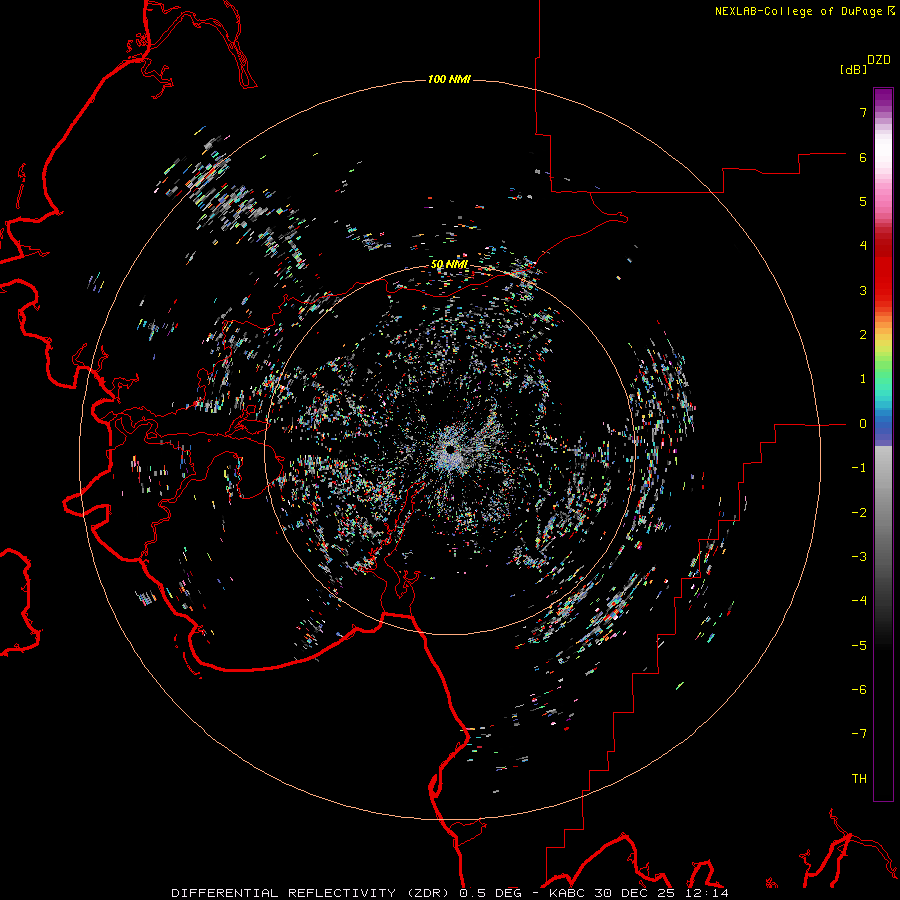The image size is (900, 900).
Task: Click the color scale value 2
Action: pos(863,335)
